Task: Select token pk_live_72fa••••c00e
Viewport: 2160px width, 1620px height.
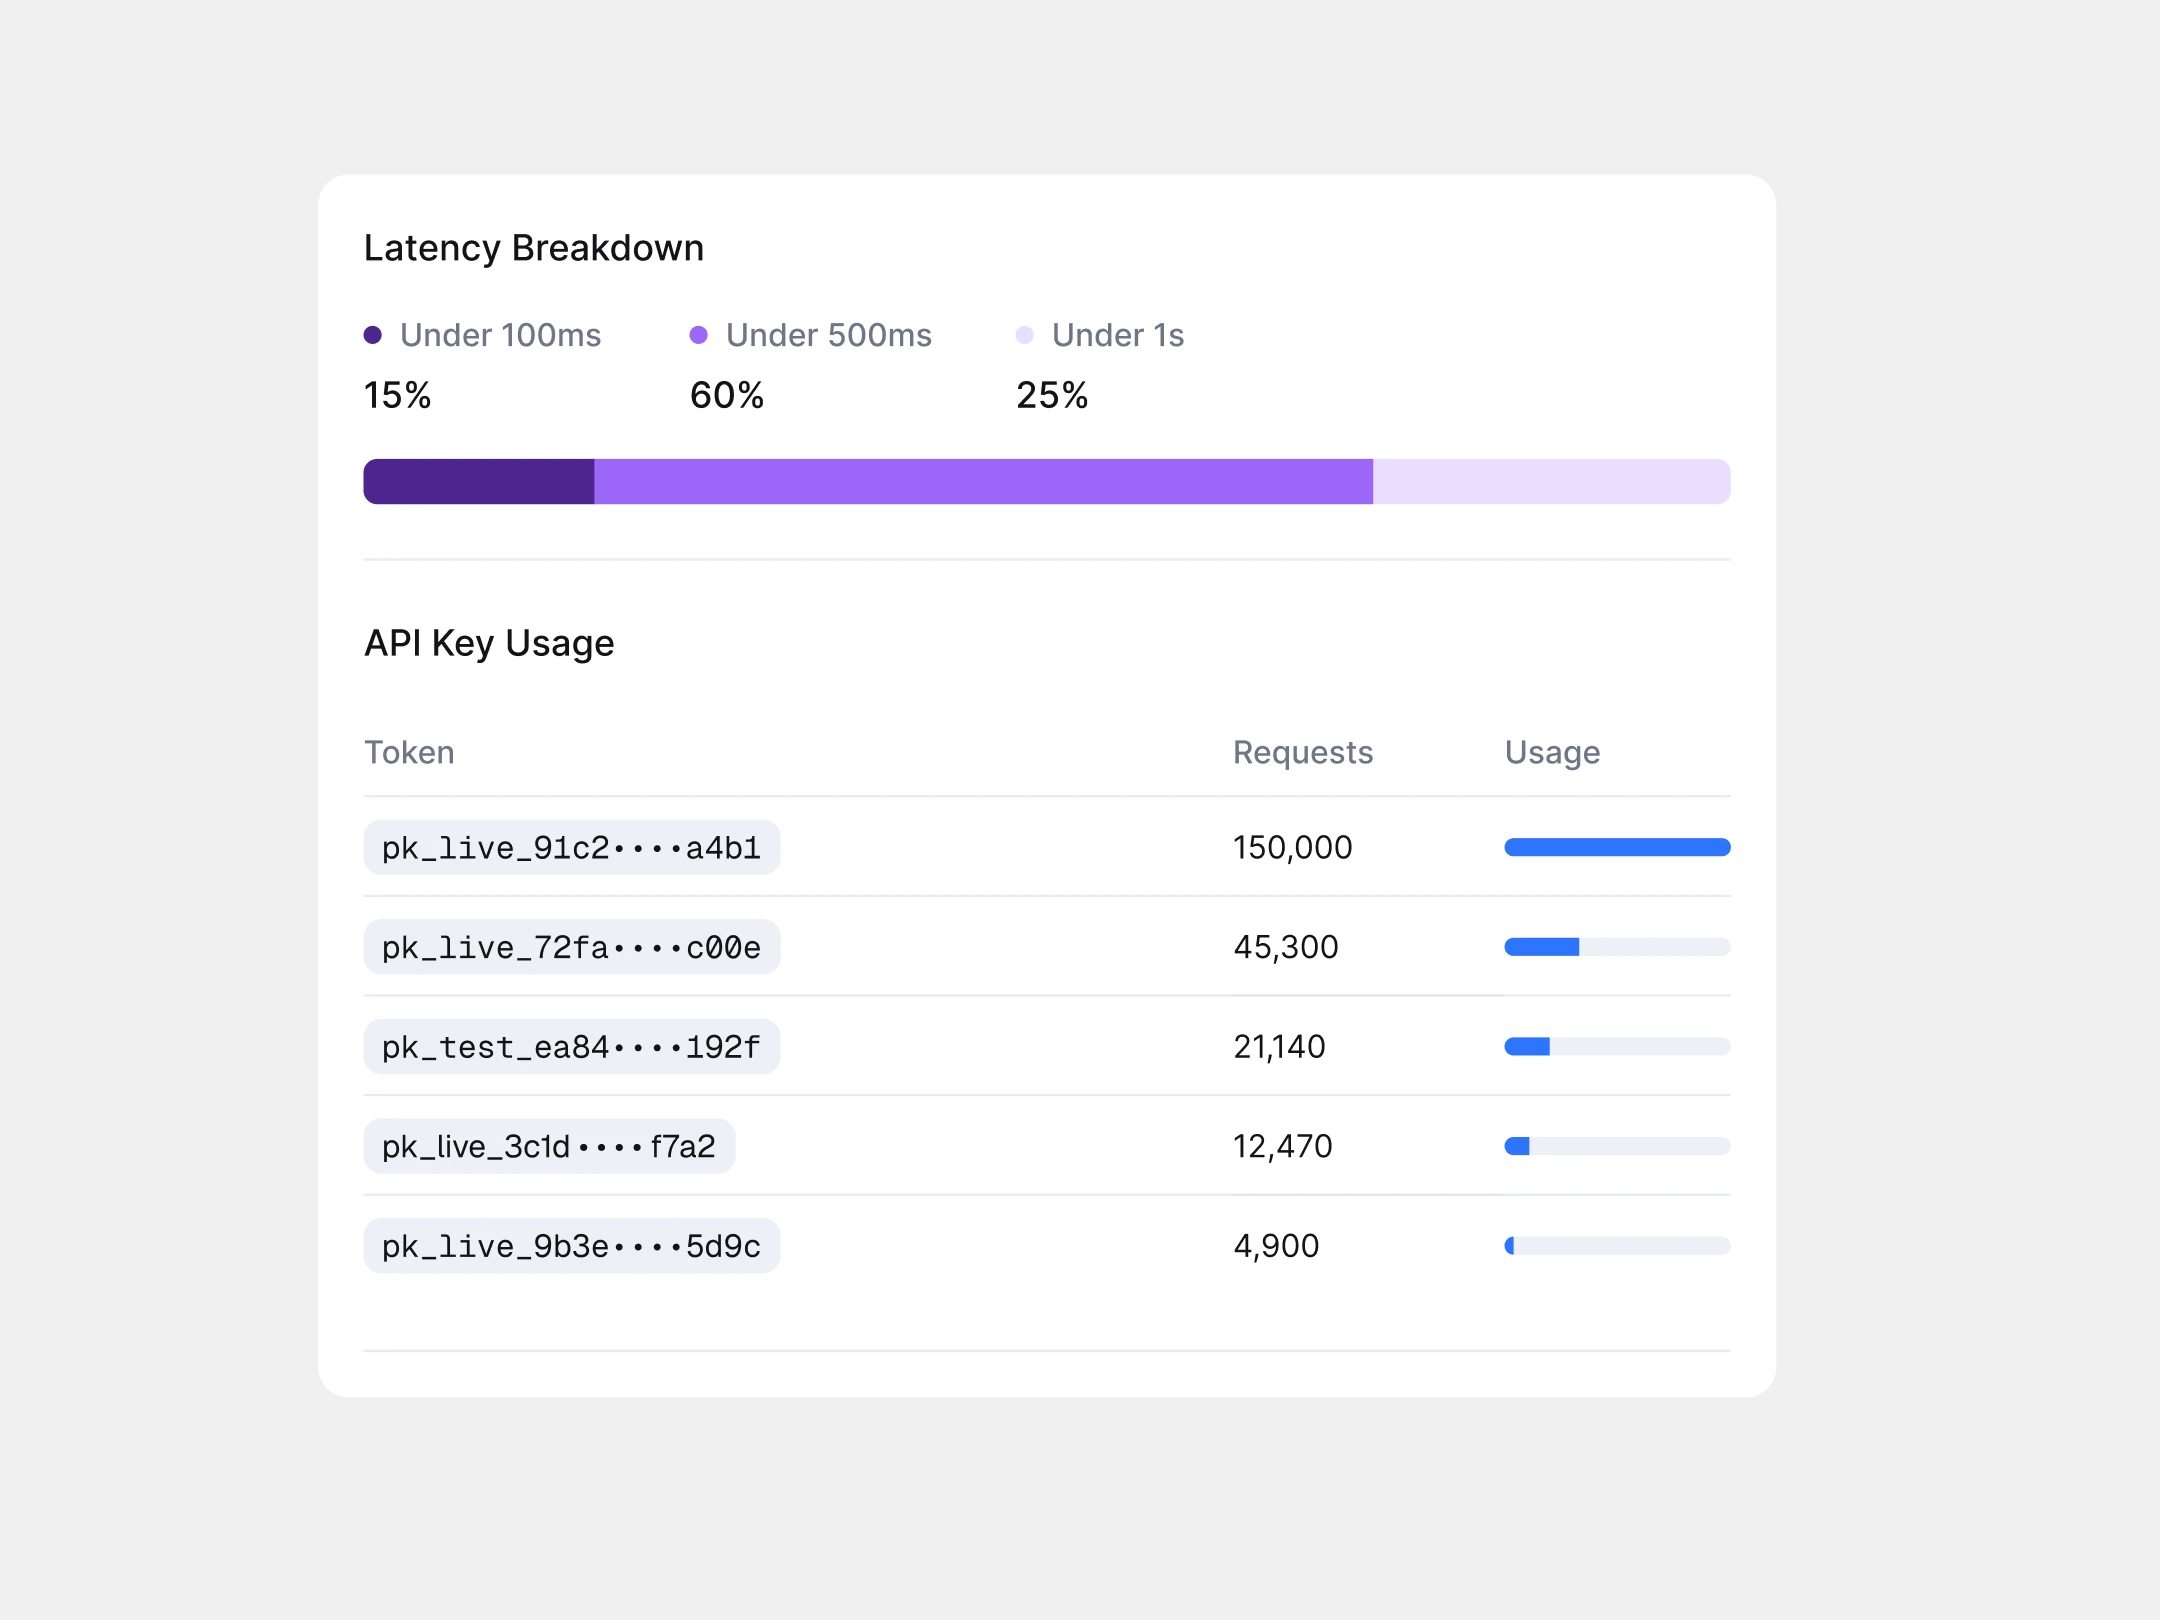Action: coord(572,947)
